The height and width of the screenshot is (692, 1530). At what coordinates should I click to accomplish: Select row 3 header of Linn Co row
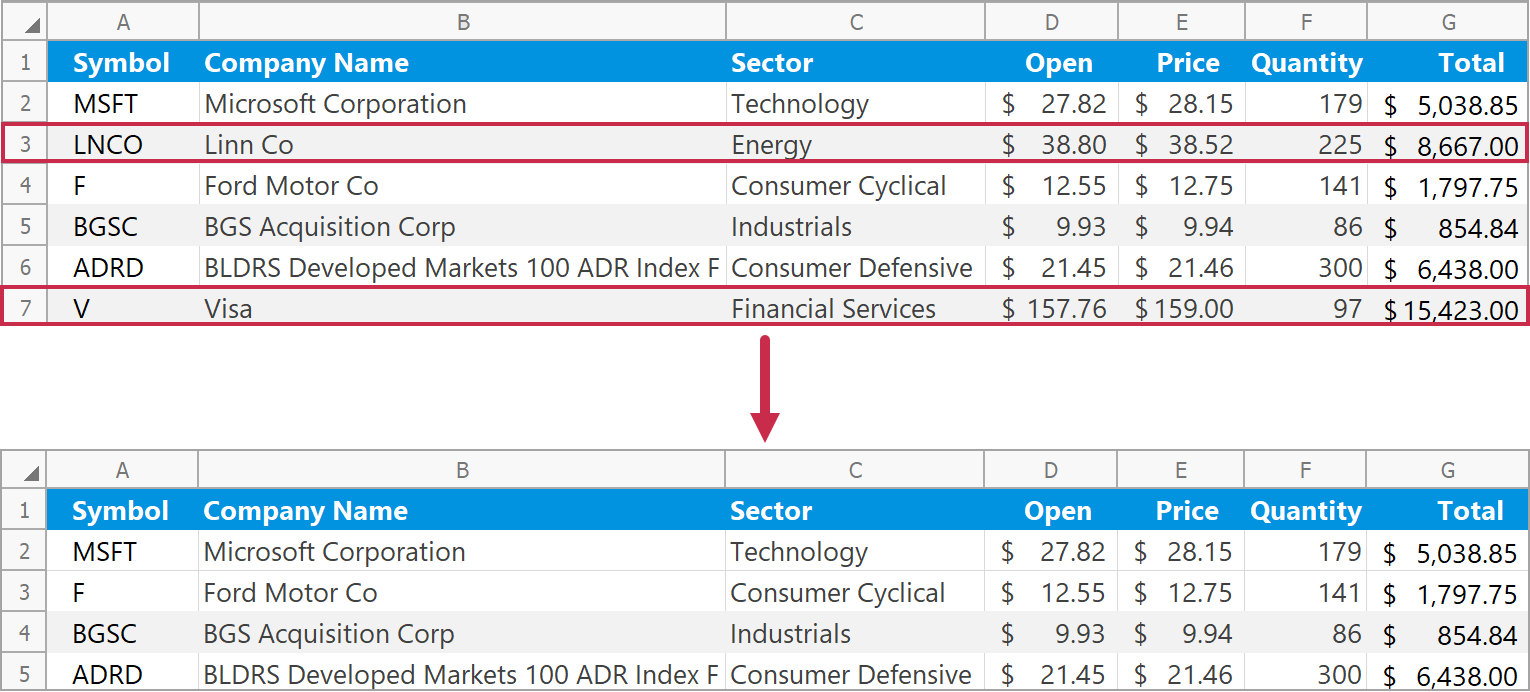pos(25,145)
